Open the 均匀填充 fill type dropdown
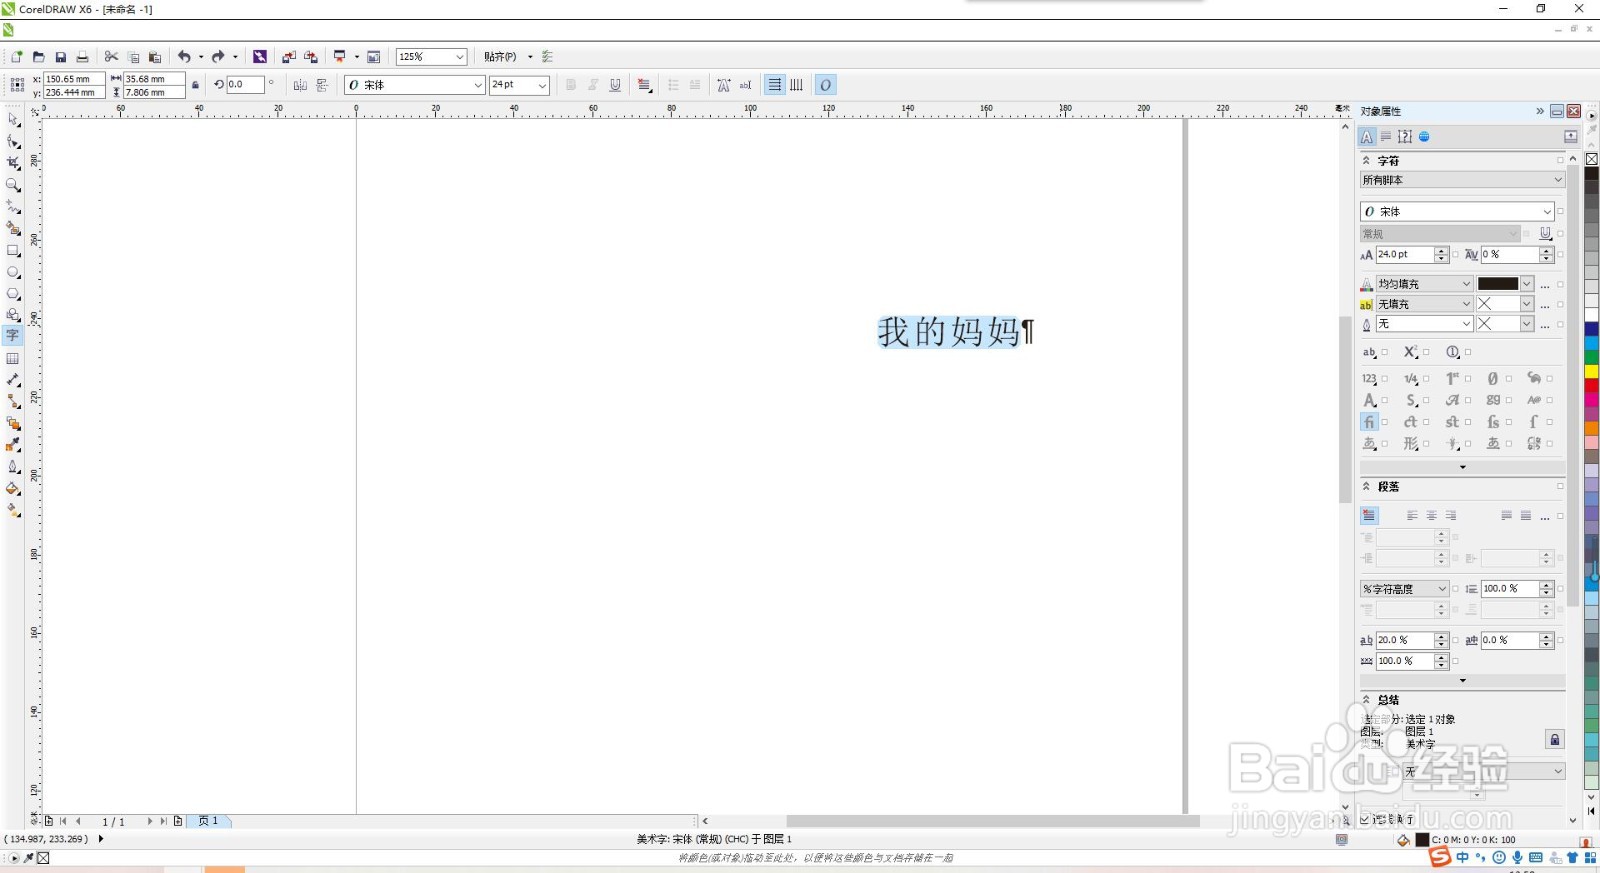This screenshot has height=873, width=1600. 1424,284
